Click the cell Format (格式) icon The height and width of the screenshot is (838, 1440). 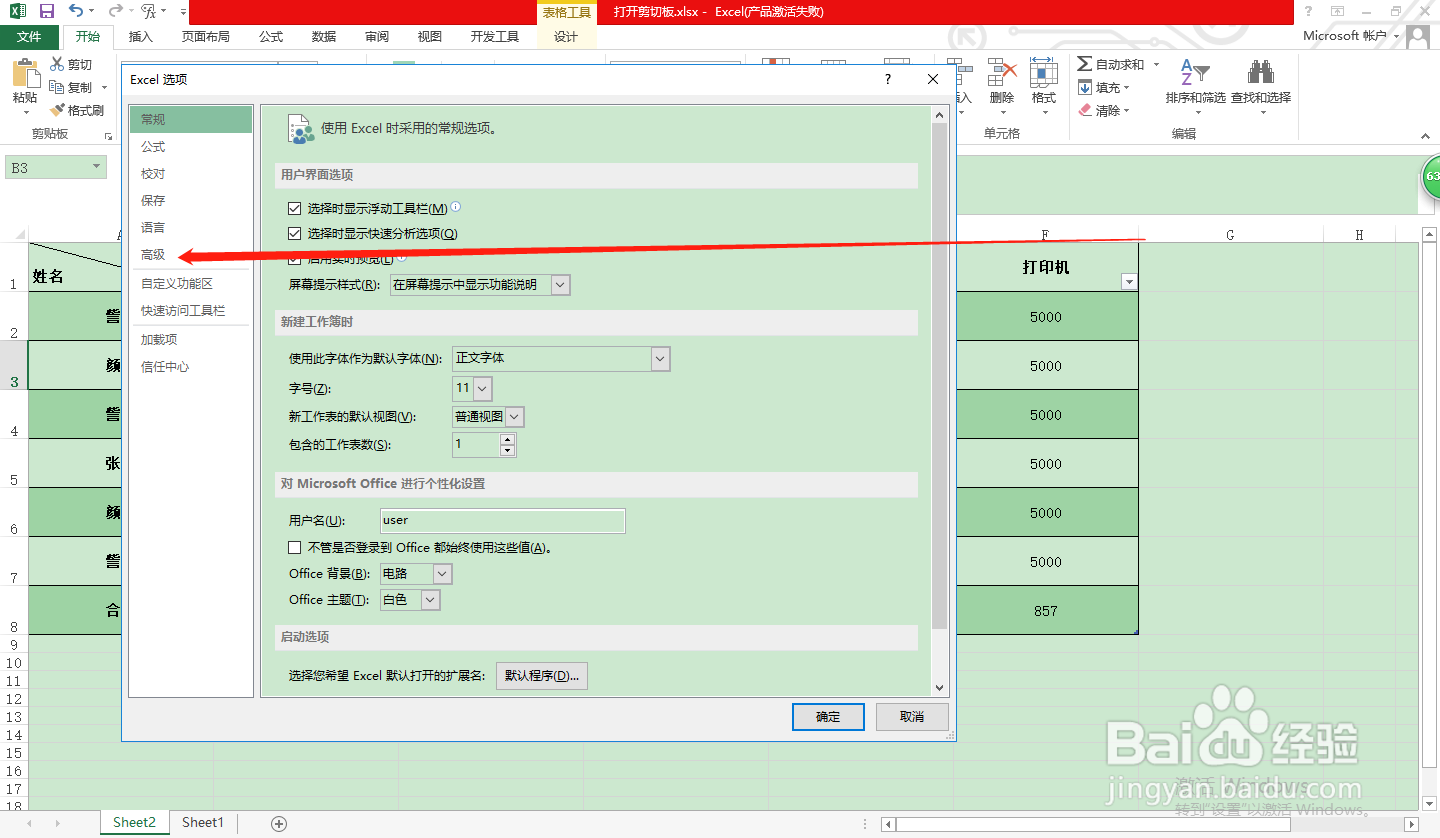pyautogui.click(x=1044, y=73)
